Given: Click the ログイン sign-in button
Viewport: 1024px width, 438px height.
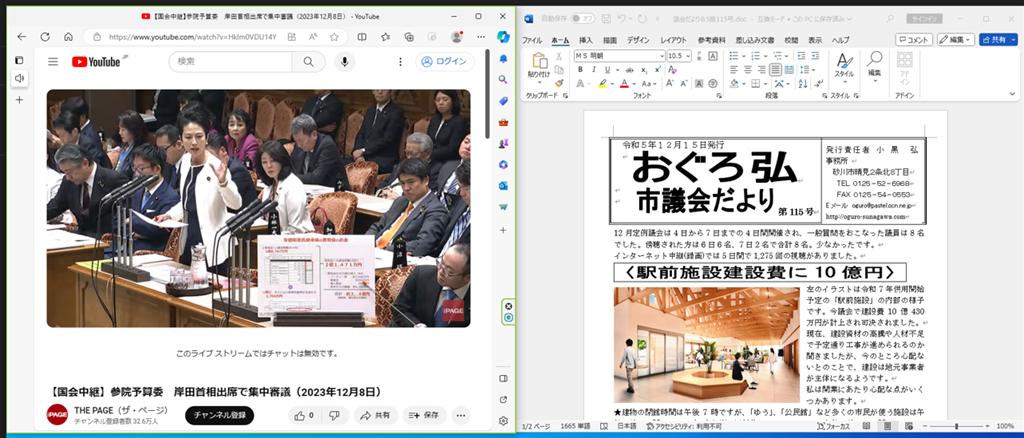Looking at the screenshot, I should coord(443,62).
